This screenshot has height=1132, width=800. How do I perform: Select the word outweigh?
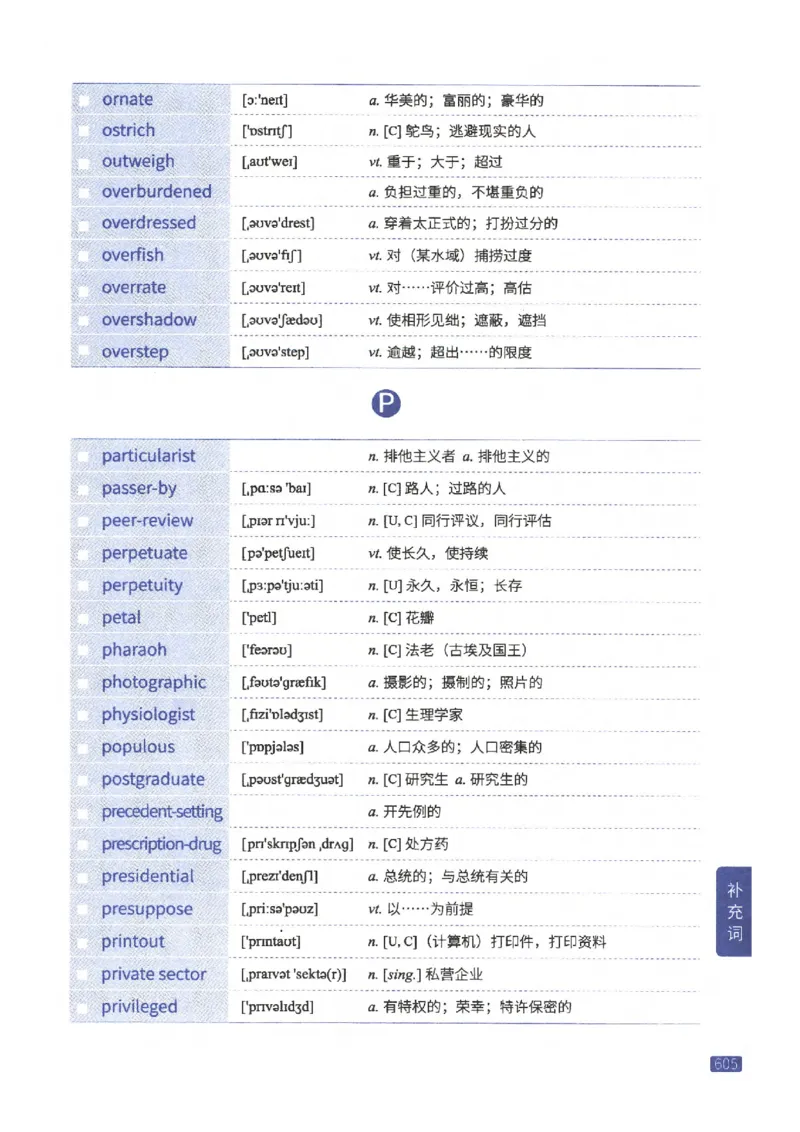coord(139,161)
